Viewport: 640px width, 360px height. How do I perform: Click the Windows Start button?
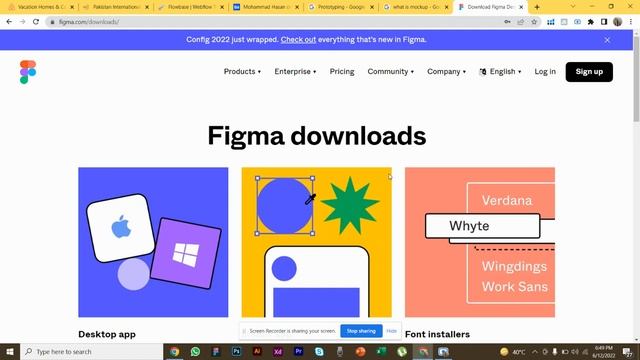point(10,351)
